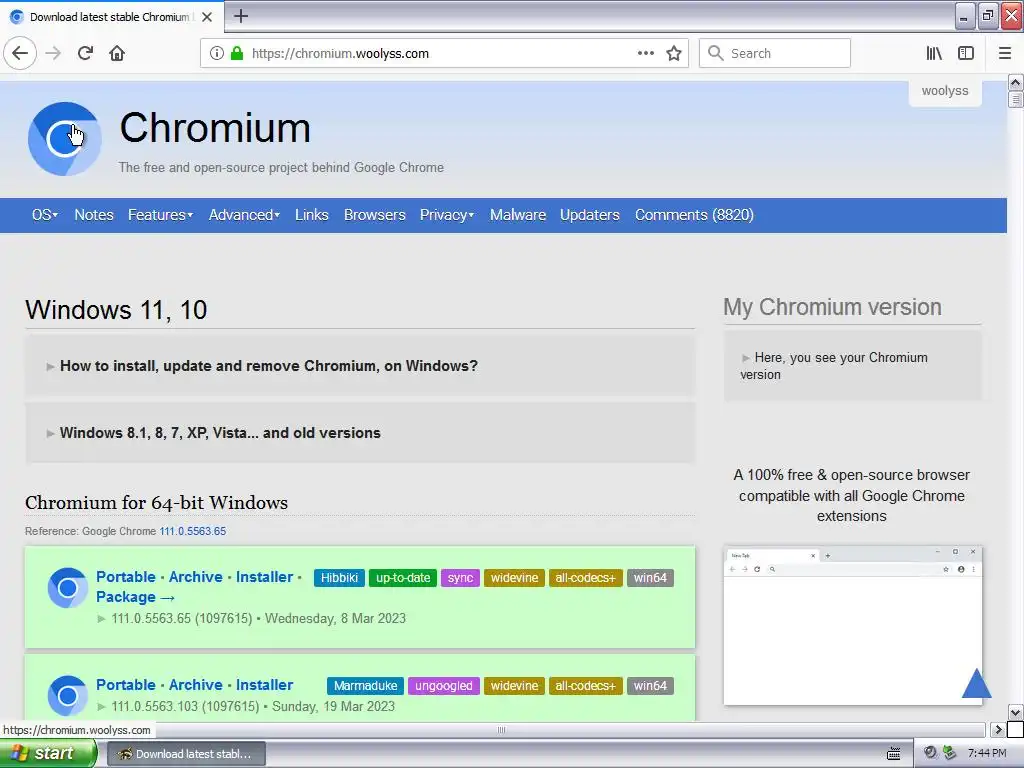
Task: Go to the Browsers menu item
Action: [375, 215]
